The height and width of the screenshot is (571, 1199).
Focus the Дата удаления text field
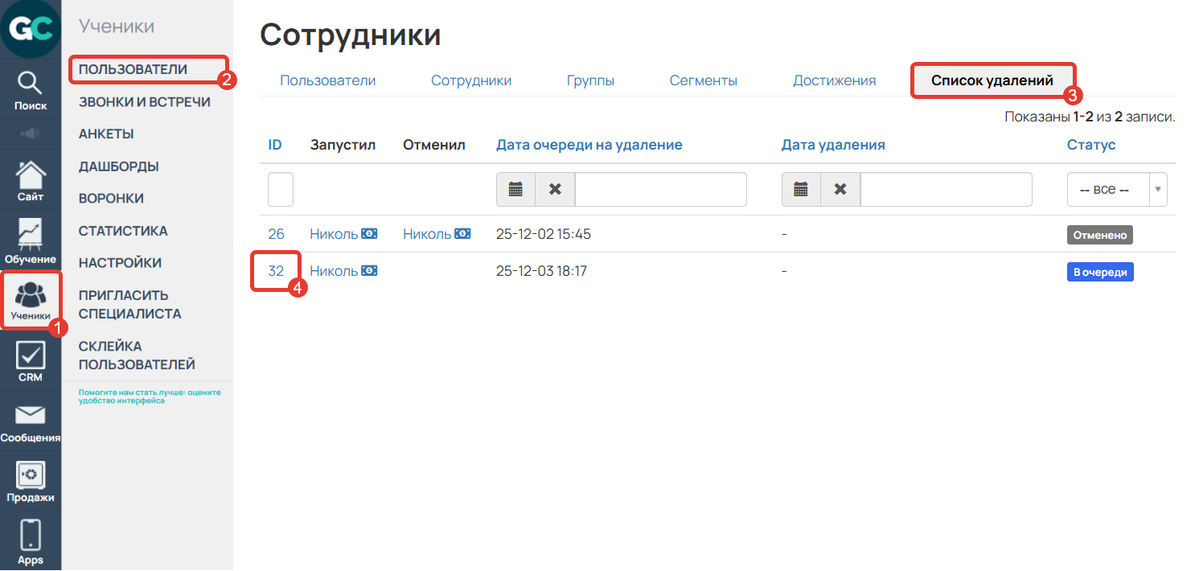tap(946, 190)
